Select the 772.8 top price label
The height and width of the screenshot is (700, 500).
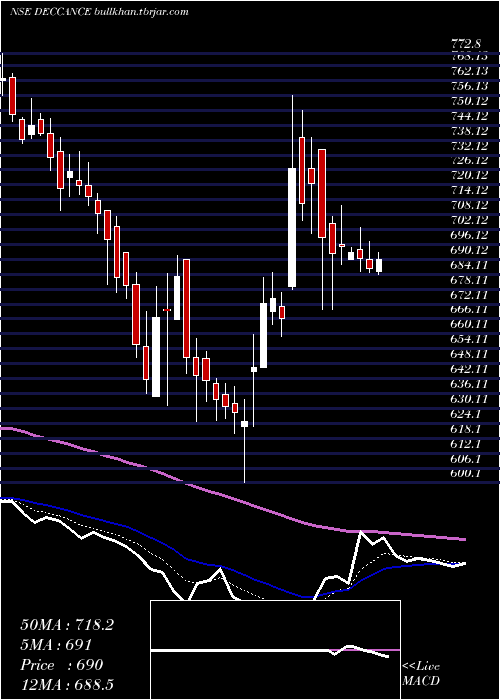click(466, 44)
